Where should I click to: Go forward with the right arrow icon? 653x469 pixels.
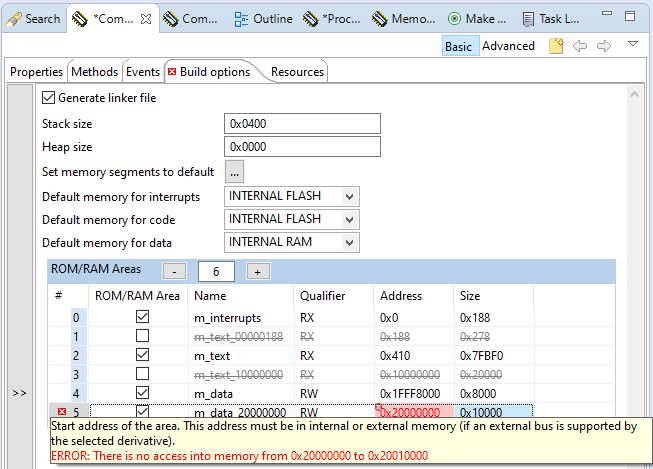604,46
